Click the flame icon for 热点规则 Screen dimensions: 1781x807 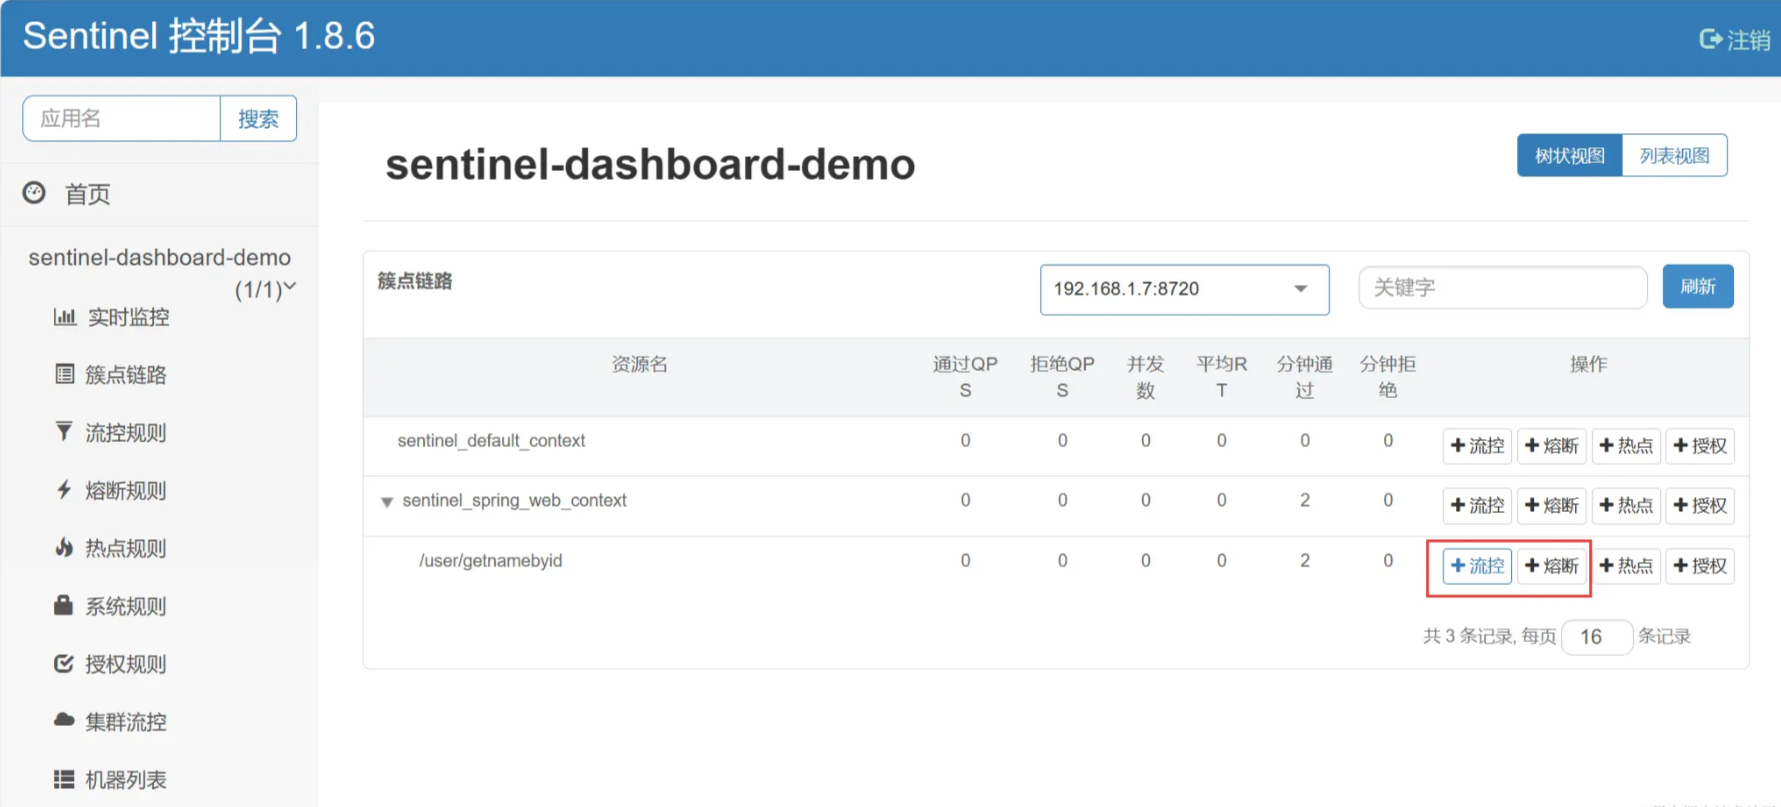(64, 547)
